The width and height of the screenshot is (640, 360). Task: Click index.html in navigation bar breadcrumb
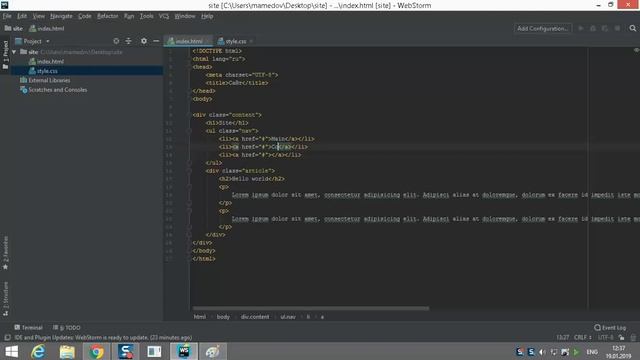pyautogui.click(x=47, y=29)
